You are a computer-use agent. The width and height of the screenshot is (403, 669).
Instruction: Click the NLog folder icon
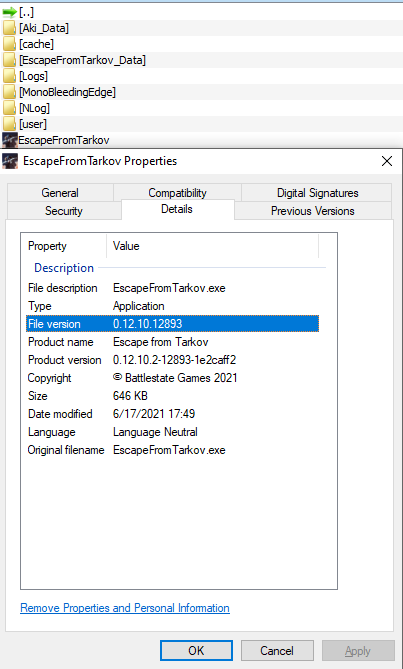(x=9, y=108)
